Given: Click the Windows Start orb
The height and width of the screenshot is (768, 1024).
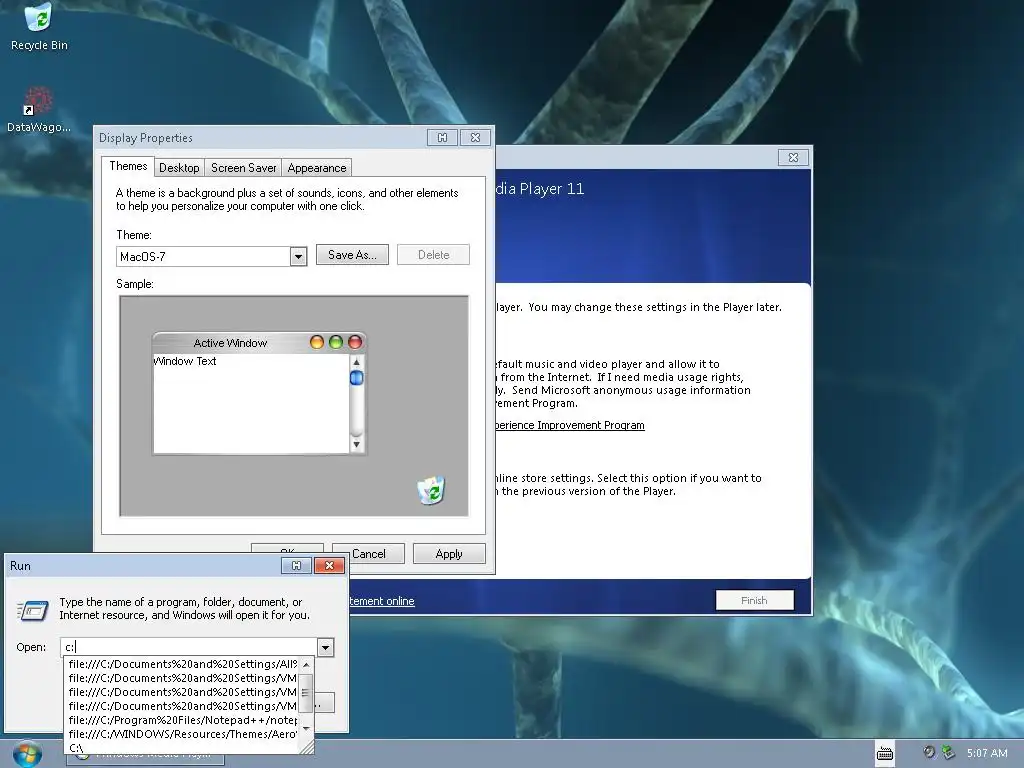Looking at the screenshot, I should click(27, 754).
